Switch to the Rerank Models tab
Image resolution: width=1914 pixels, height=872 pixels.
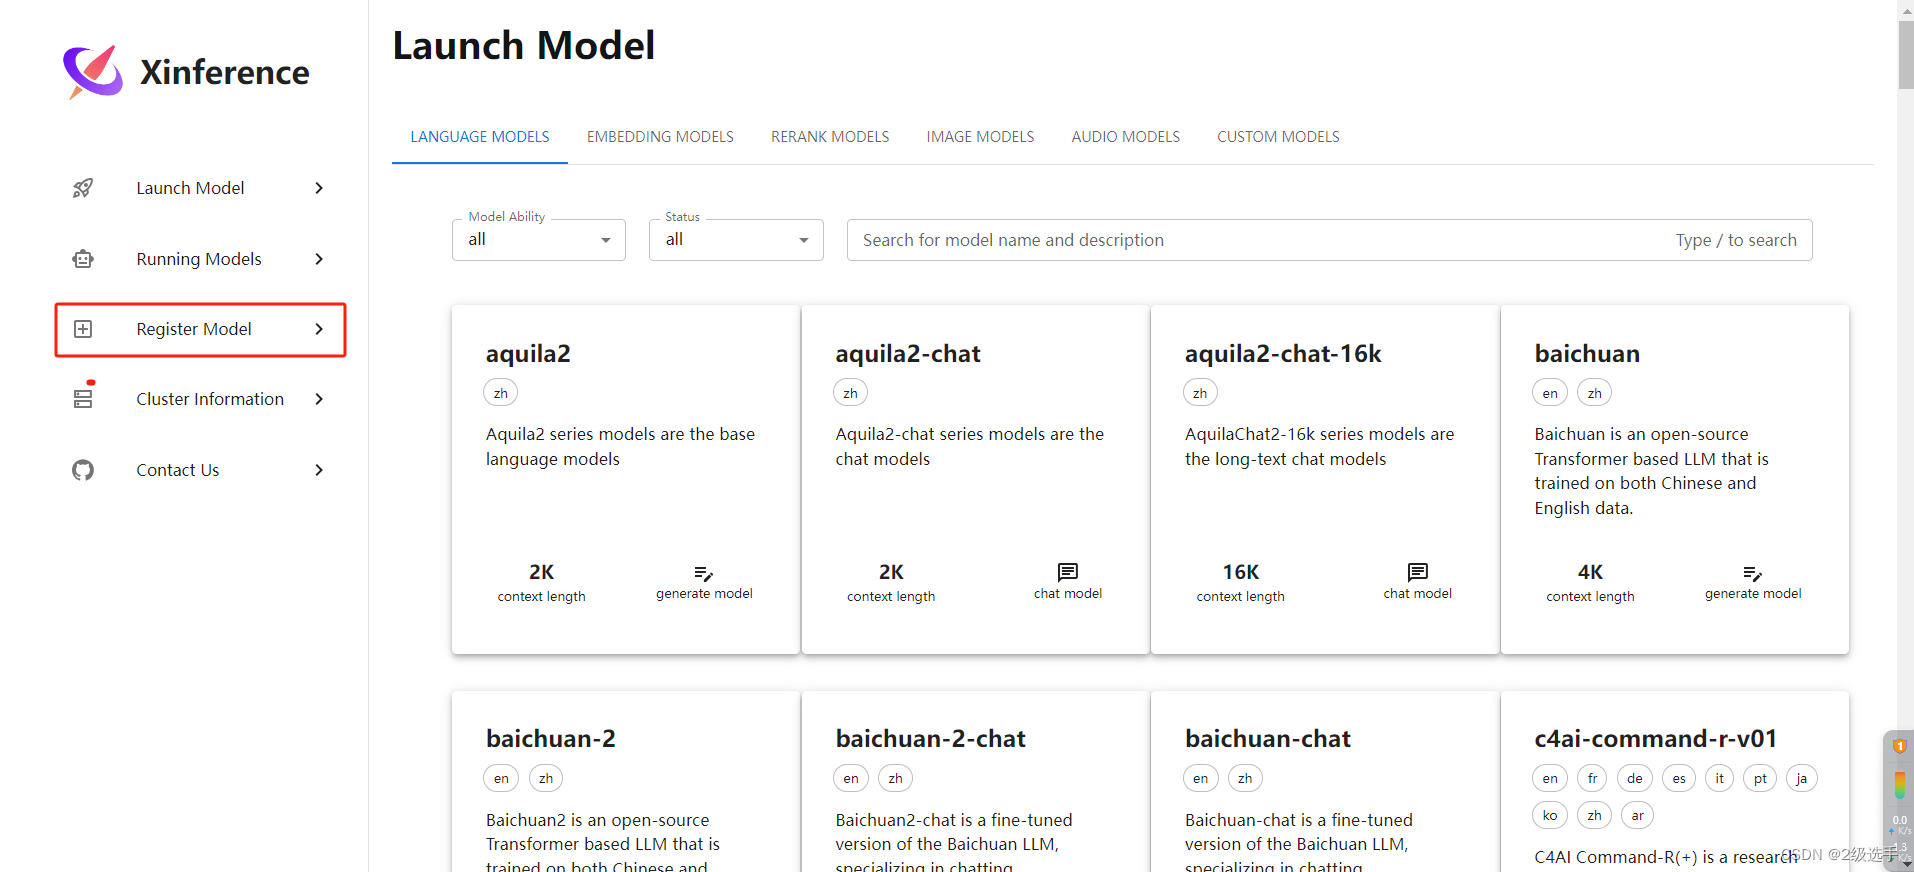point(830,137)
